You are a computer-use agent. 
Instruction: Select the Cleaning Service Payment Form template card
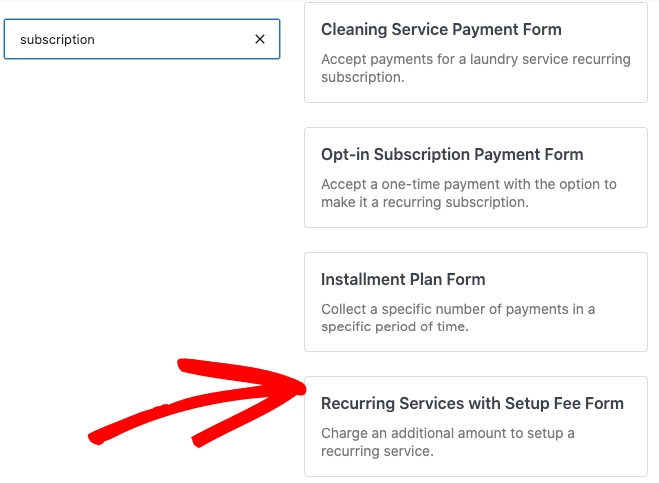(x=476, y=52)
